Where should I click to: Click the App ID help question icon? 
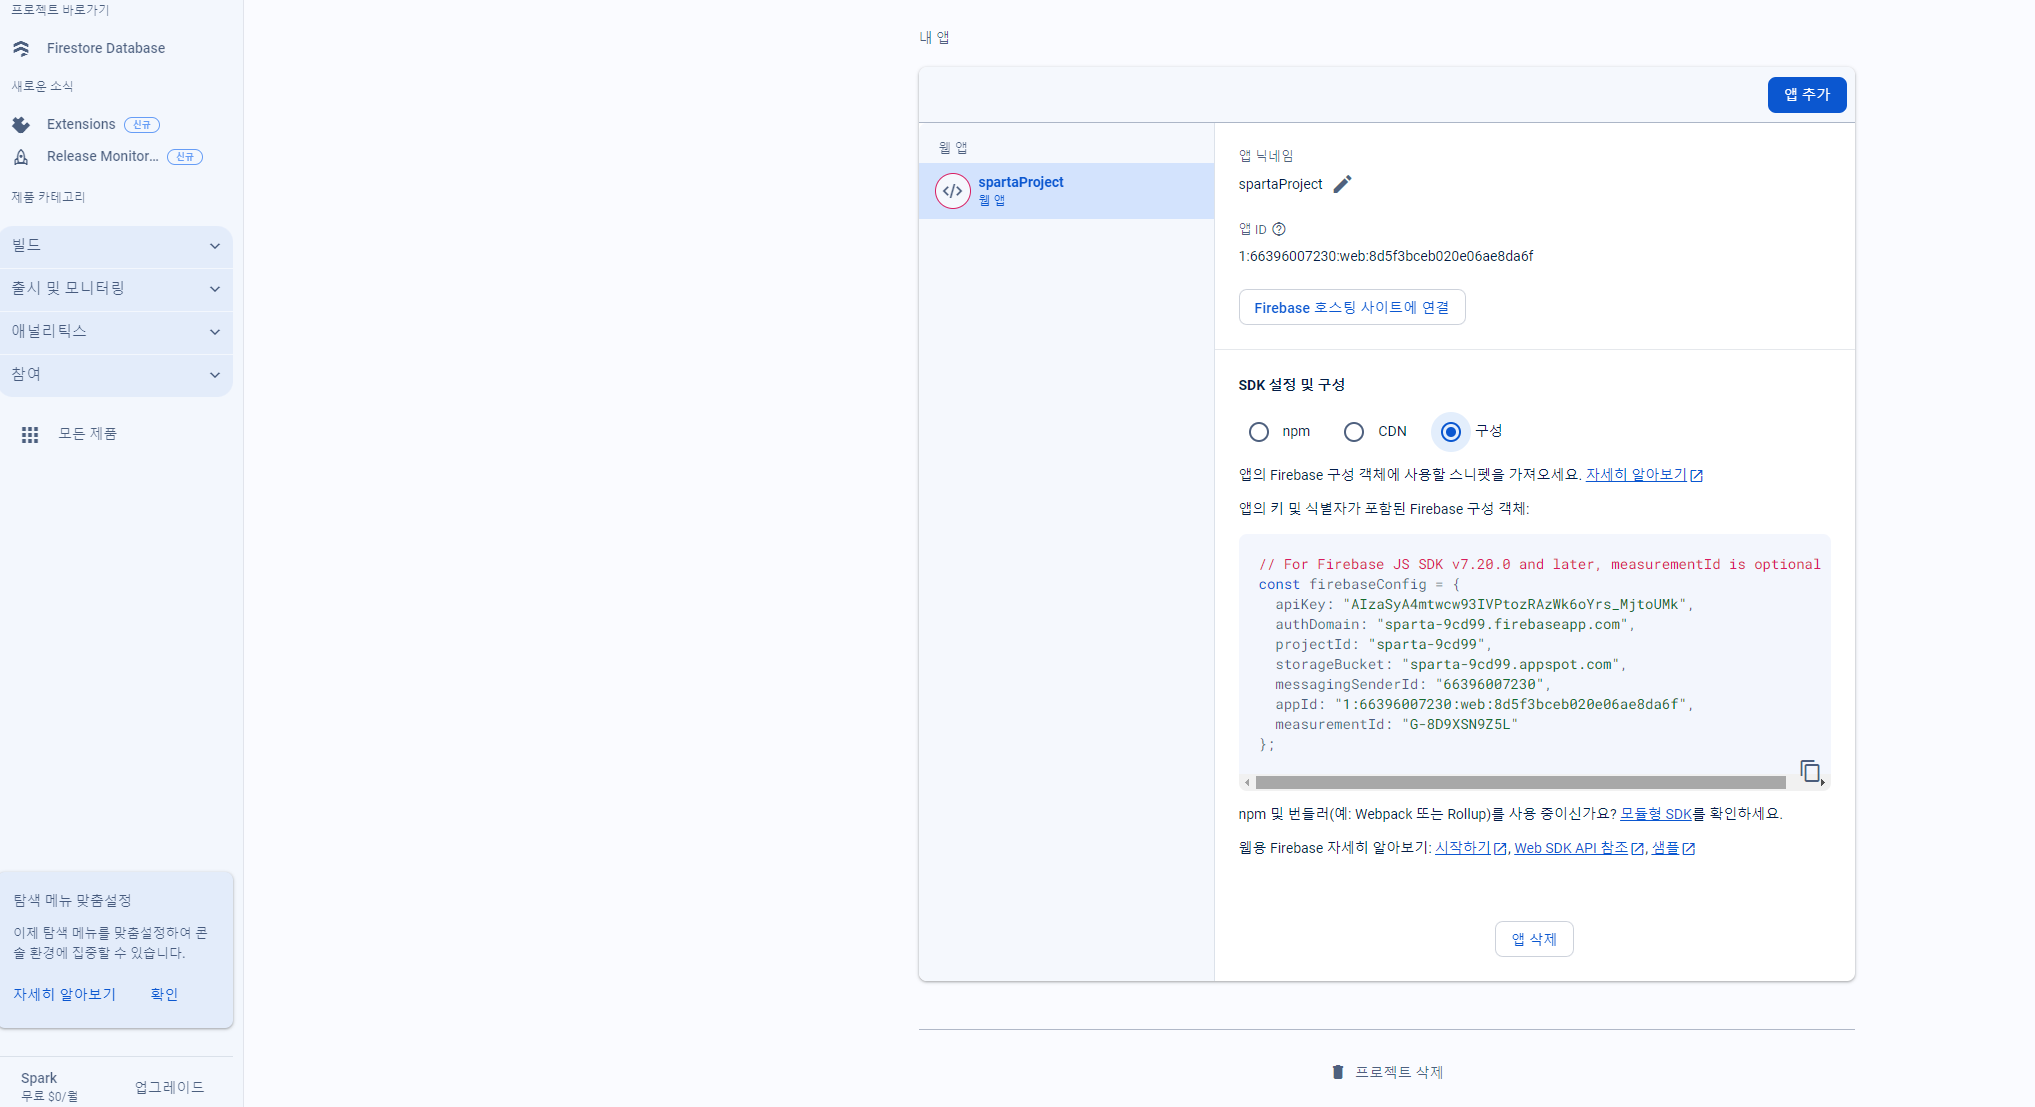[1279, 229]
